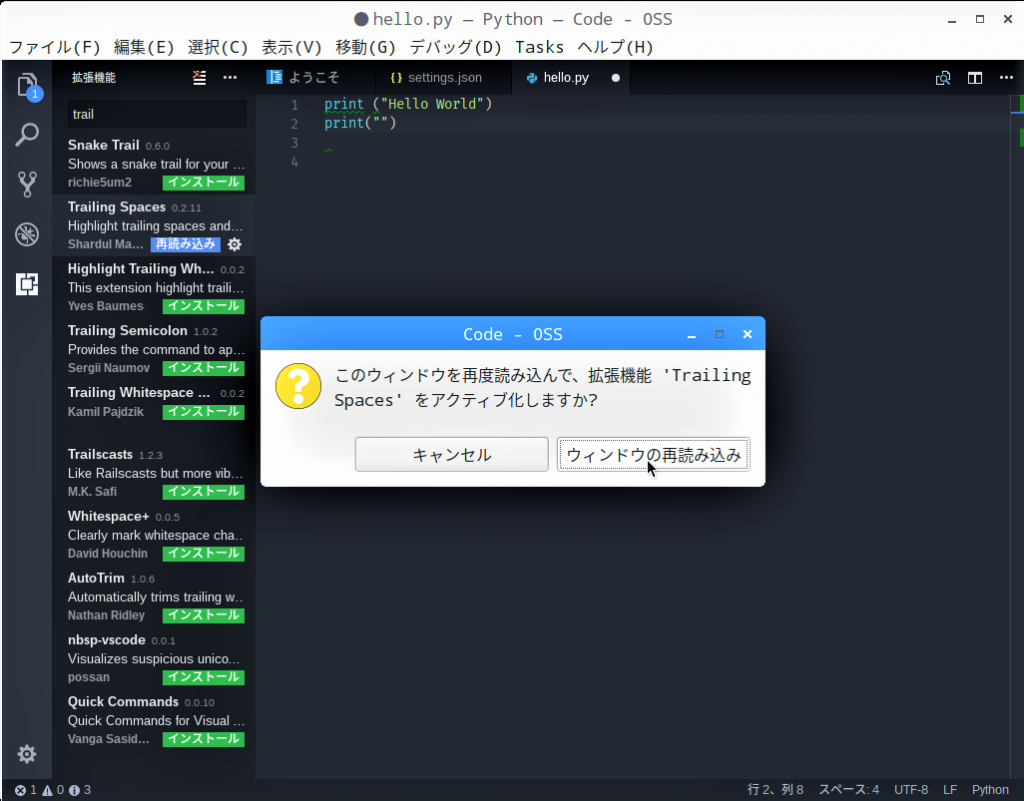The height and width of the screenshot is (801, 1024).
Task: Click キャンセル button in dialog
Action: (x=451, y=454)
